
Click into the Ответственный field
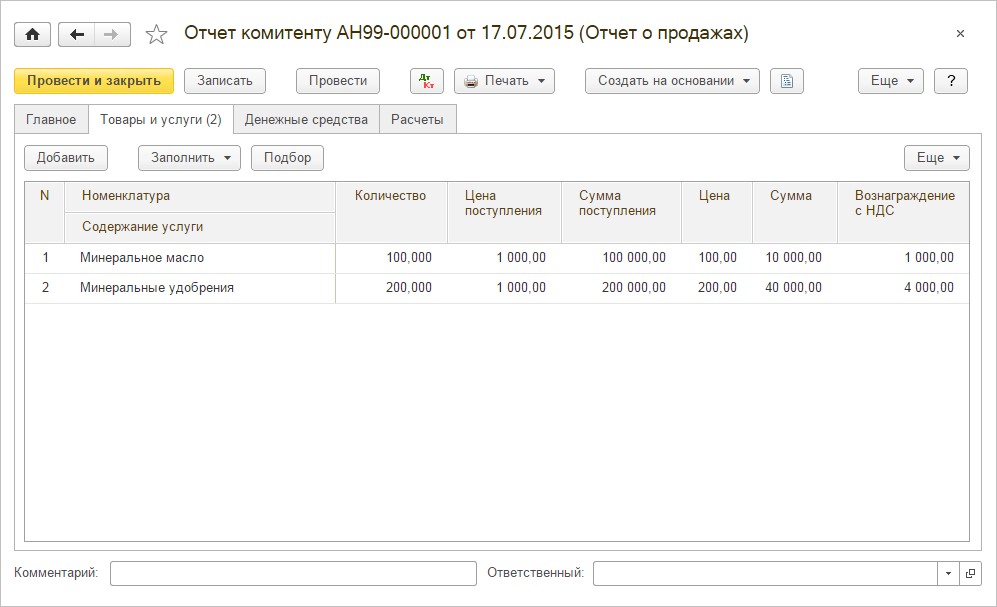pos(765,573)
